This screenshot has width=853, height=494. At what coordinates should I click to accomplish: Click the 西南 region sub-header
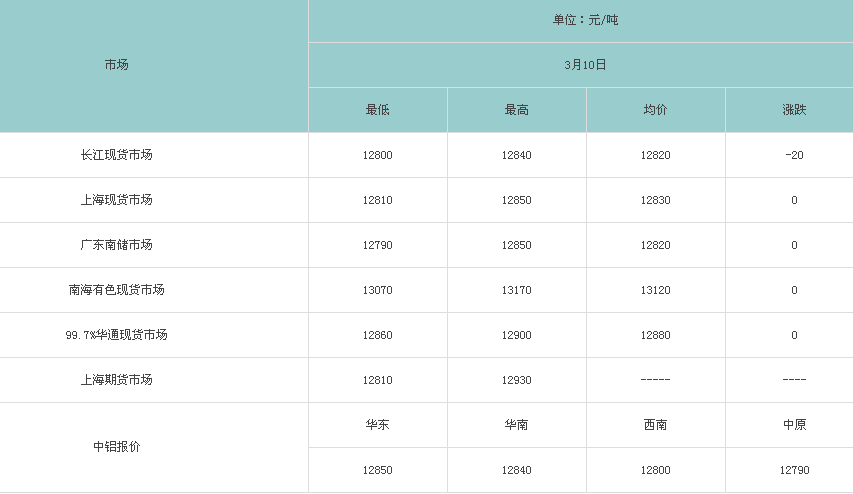pyautogui.click(x=655, y=425)
